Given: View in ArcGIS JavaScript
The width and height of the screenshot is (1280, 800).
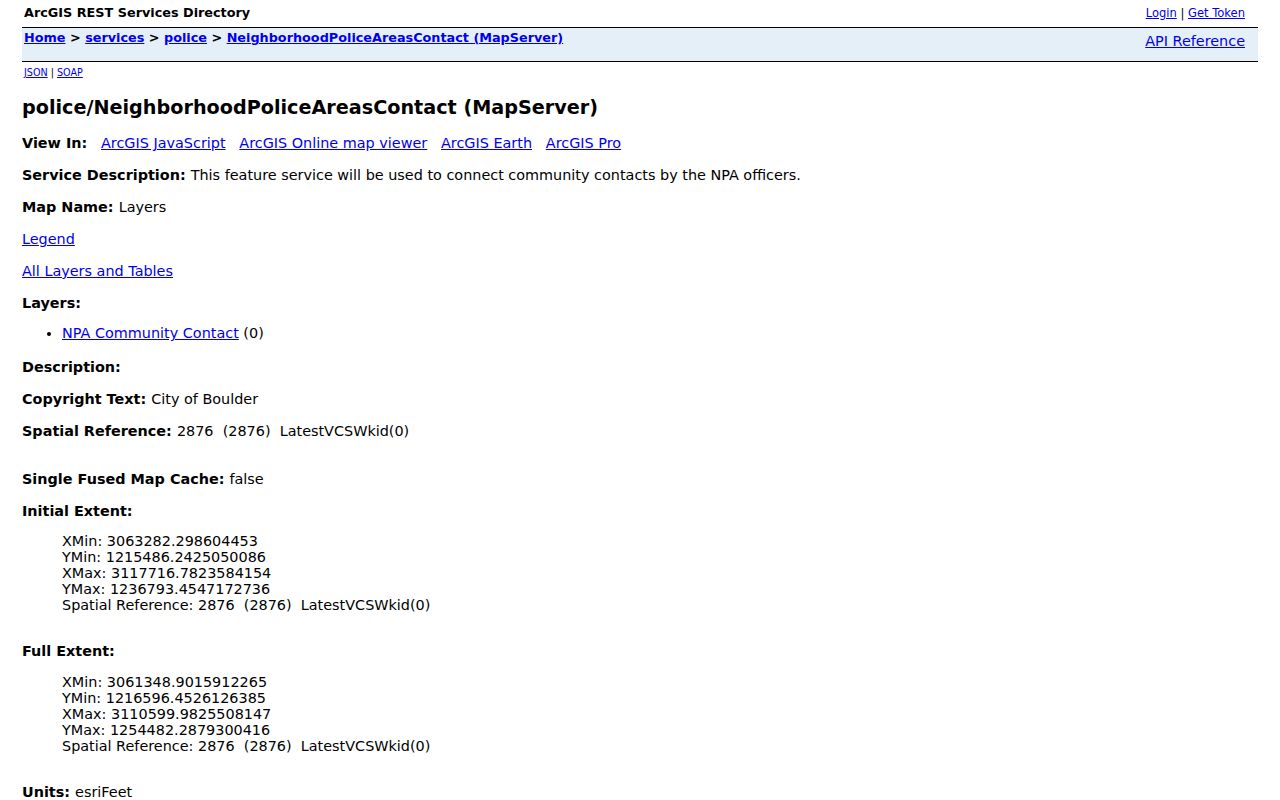Looking at the screenshot, I should (163, 143).
